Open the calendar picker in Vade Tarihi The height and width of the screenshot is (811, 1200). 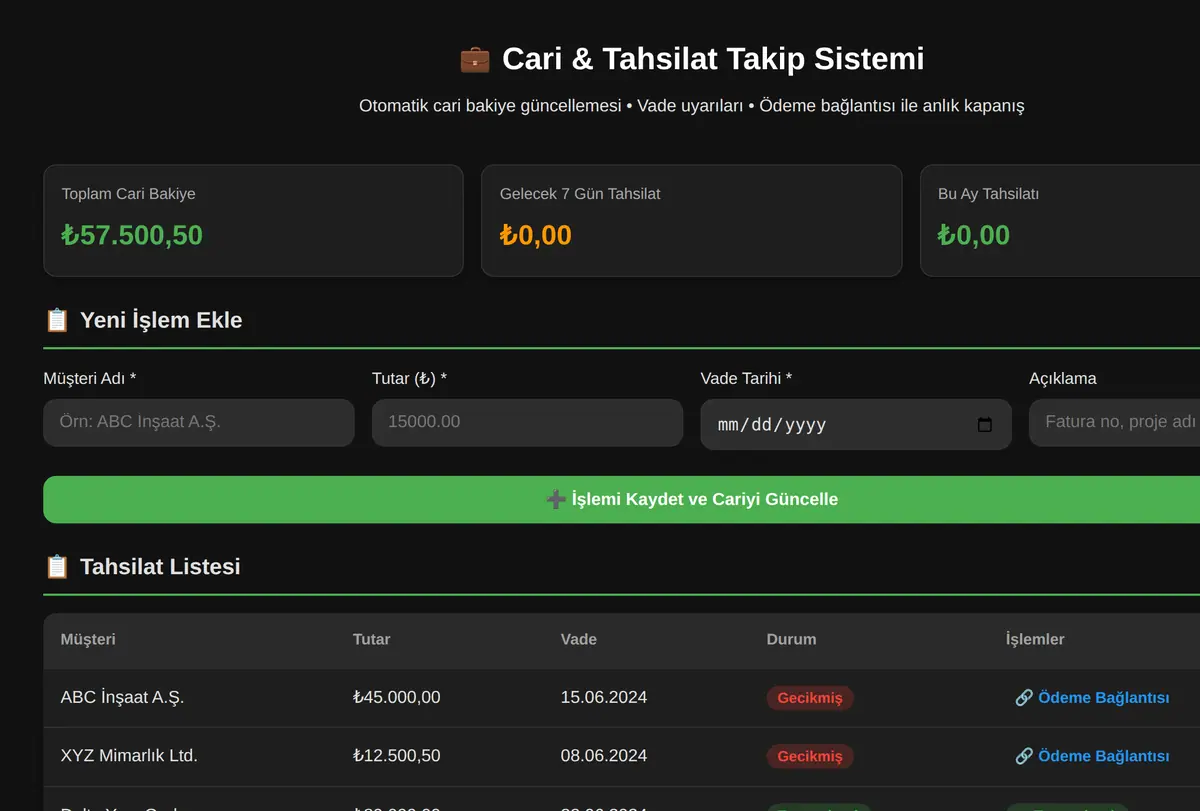(985, 425)
